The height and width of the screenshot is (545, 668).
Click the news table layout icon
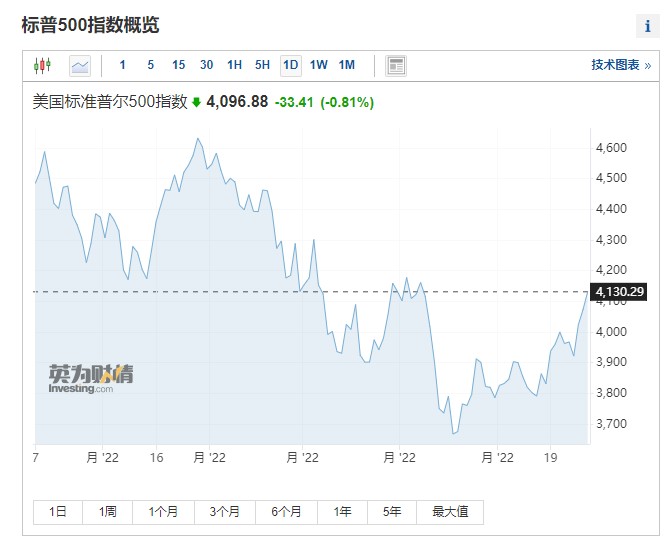pyautogui.click(x=396, y=66)
